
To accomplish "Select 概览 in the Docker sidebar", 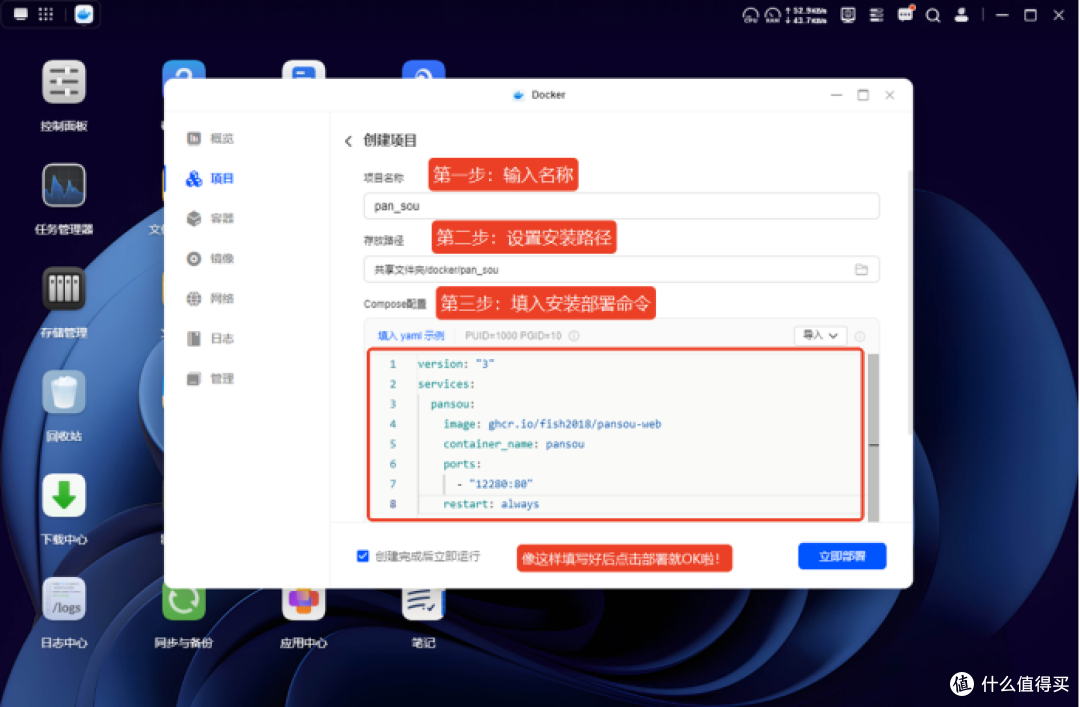I will pos(211,139).
